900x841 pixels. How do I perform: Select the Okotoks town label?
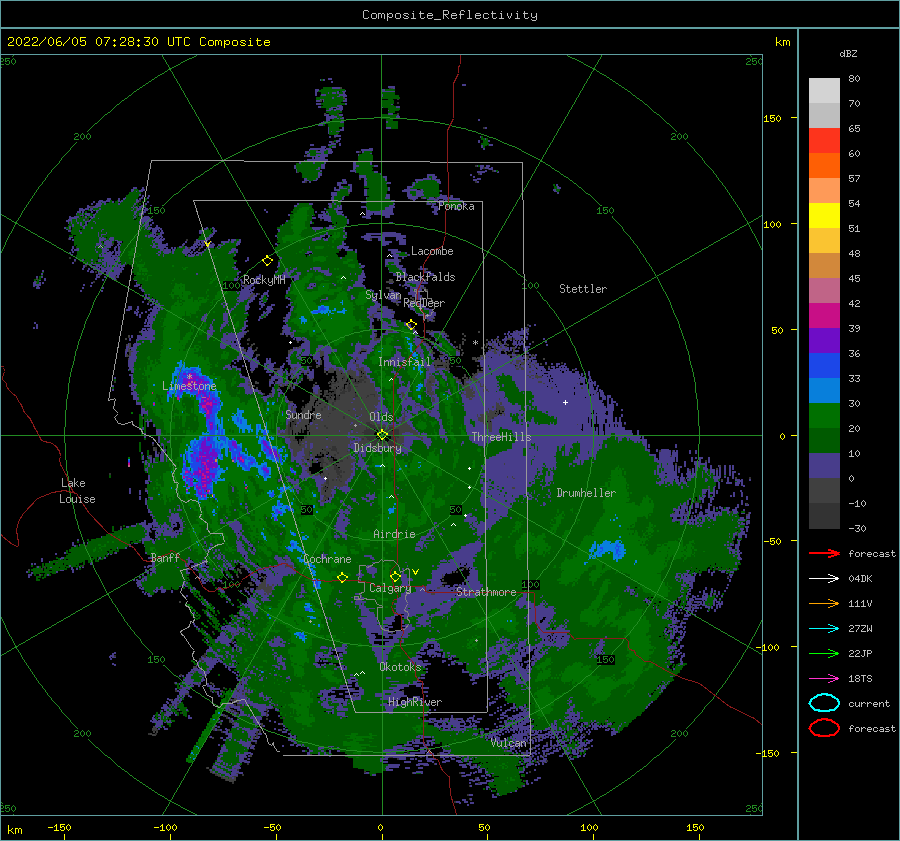click(x=400, y=666)
